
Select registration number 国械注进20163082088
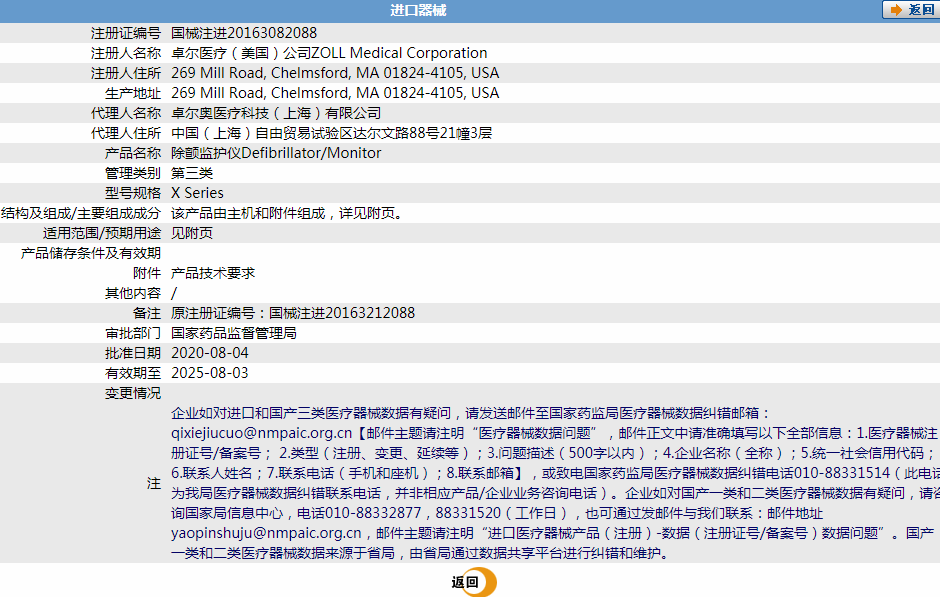[244, 33]
